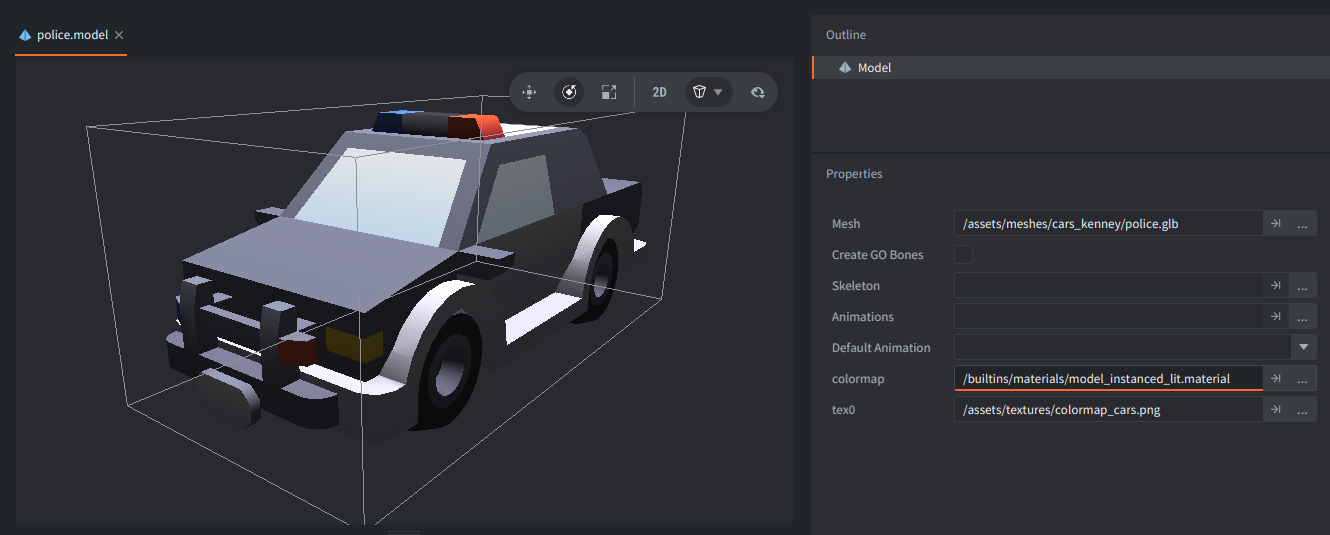
Task: Close the police.model tab
Action: (119, 35)
